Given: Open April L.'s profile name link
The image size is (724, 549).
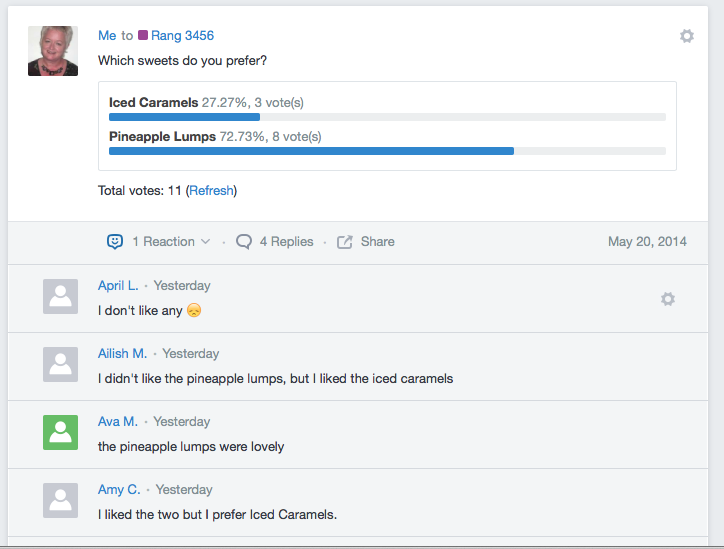Looking at the screenshot, I should click(x=118, y=285).
